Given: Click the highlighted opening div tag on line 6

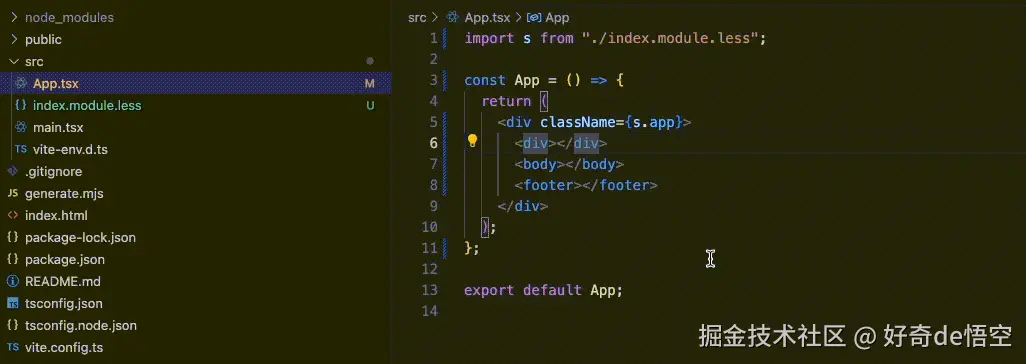Looking at the screenshot, I should [535, 143].
